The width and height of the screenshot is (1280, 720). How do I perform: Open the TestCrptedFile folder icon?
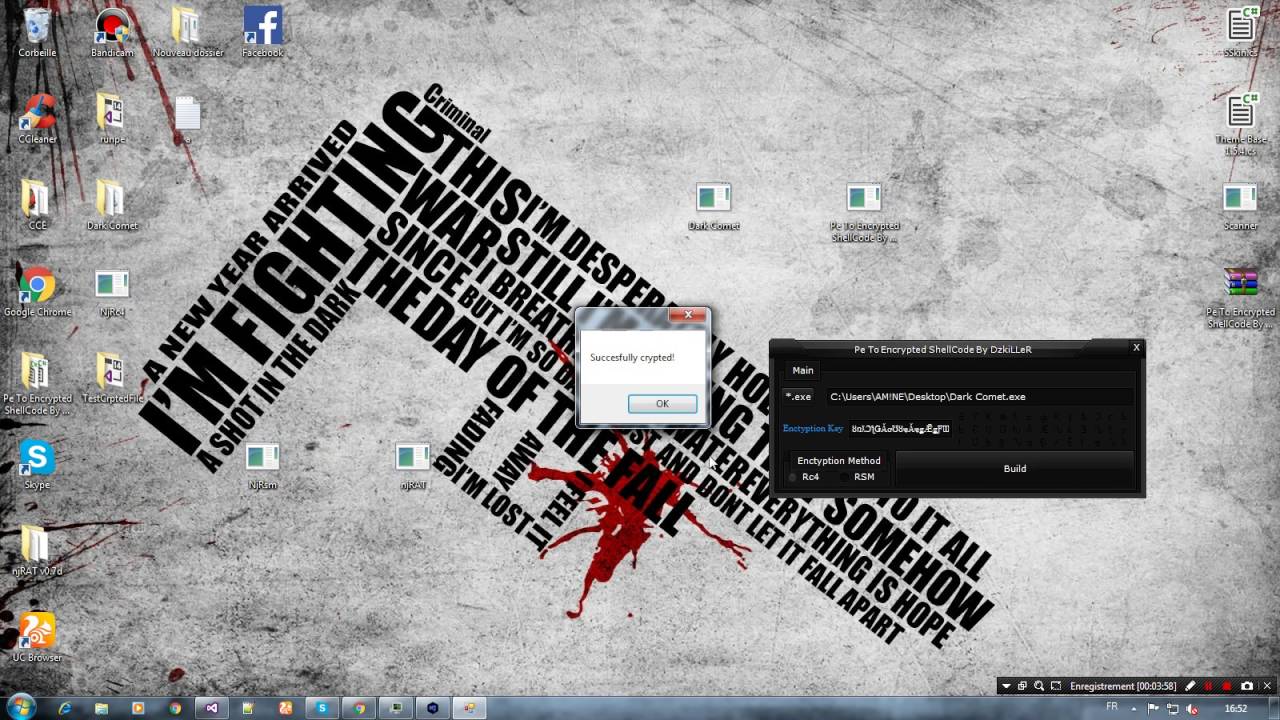click(112, 378)
